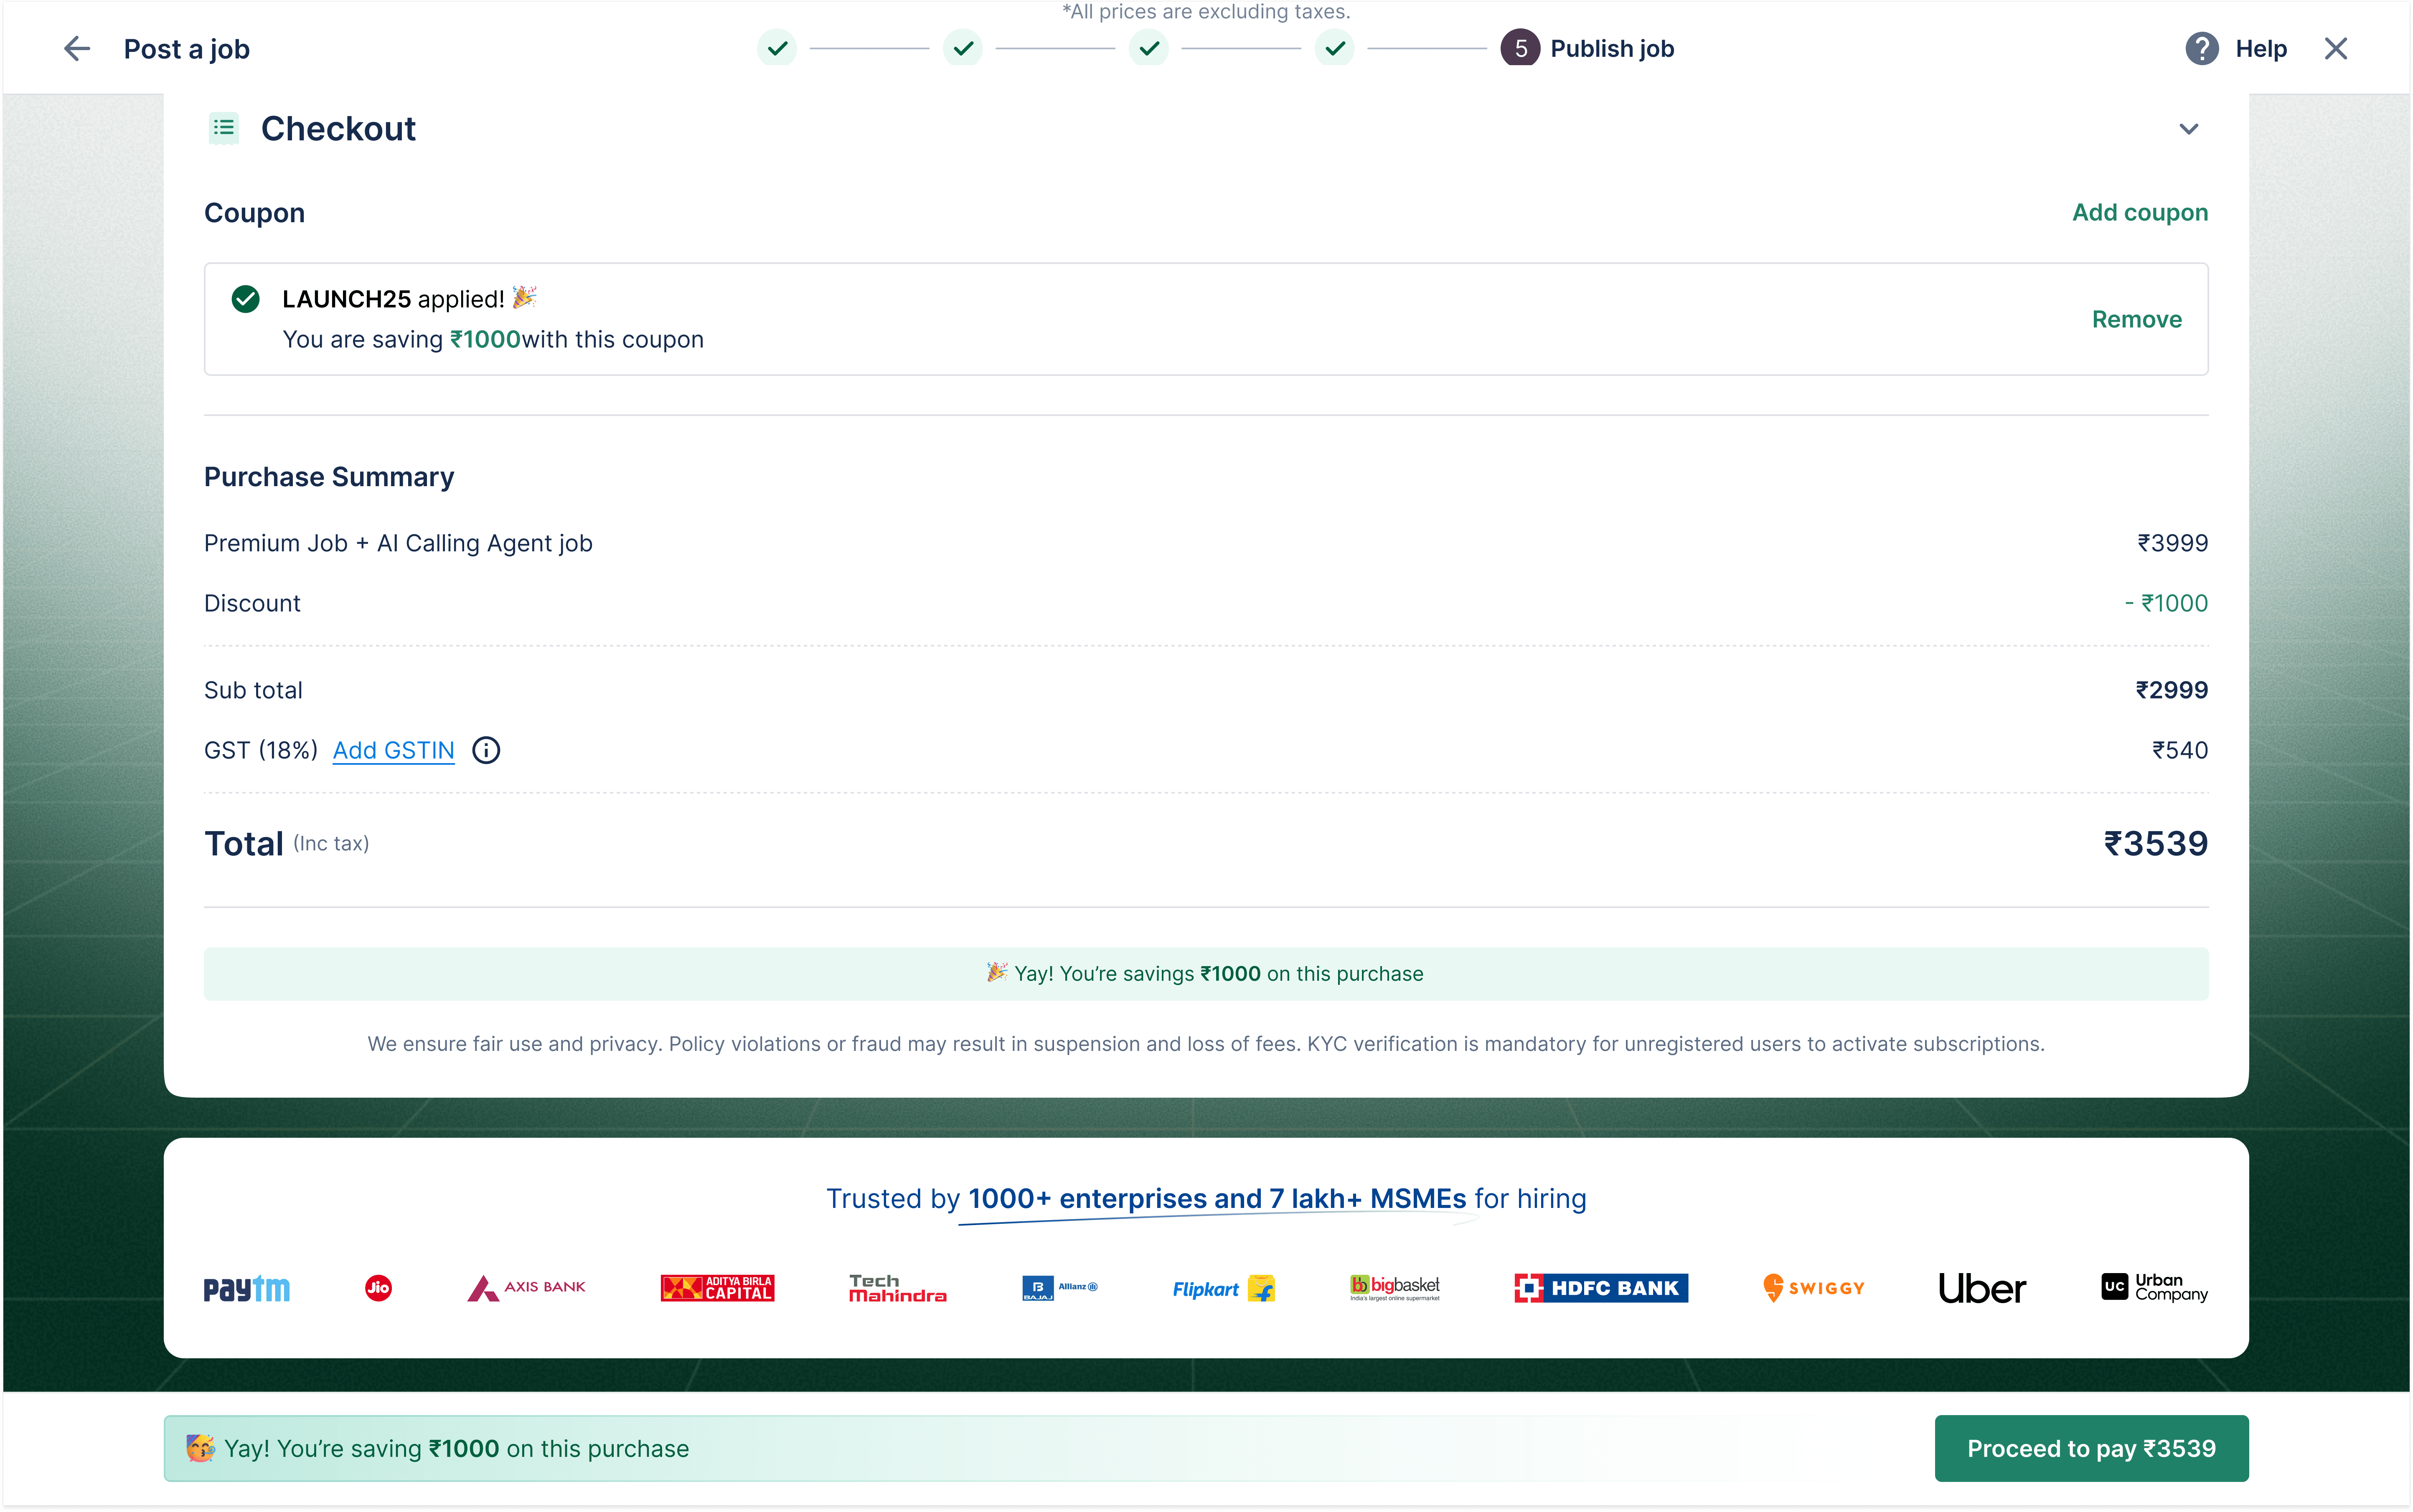This screenshot has width=2413, height=1512.
Task: Click the Swiggy logo
Action: (1814, 1288)
